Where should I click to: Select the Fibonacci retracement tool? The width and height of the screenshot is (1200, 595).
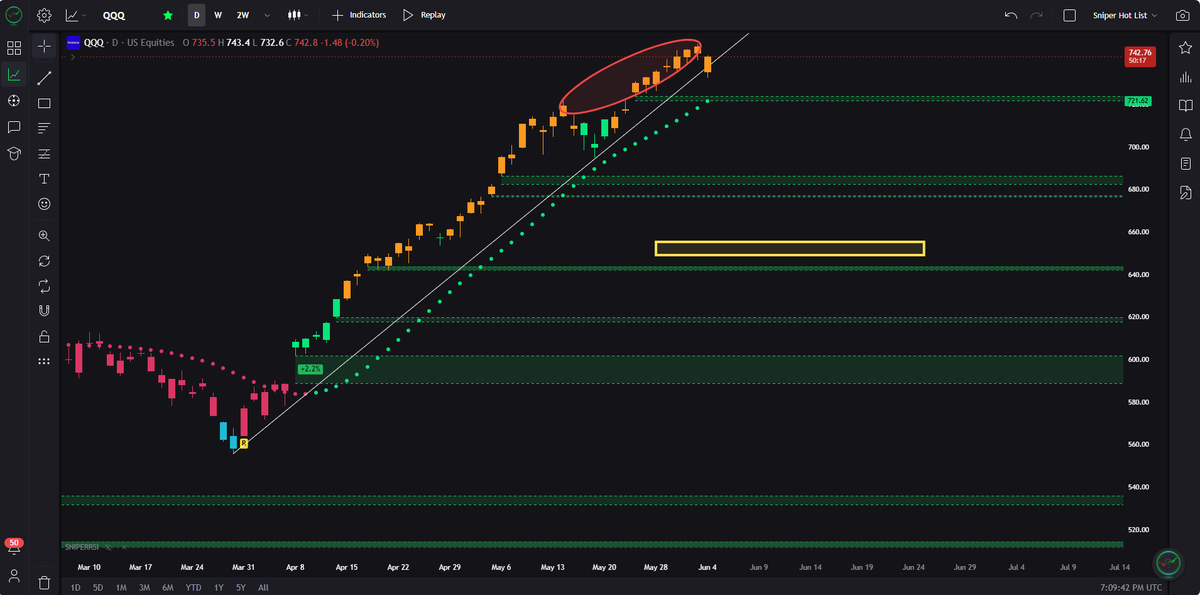pyautogui.click(x=44, y=153)
